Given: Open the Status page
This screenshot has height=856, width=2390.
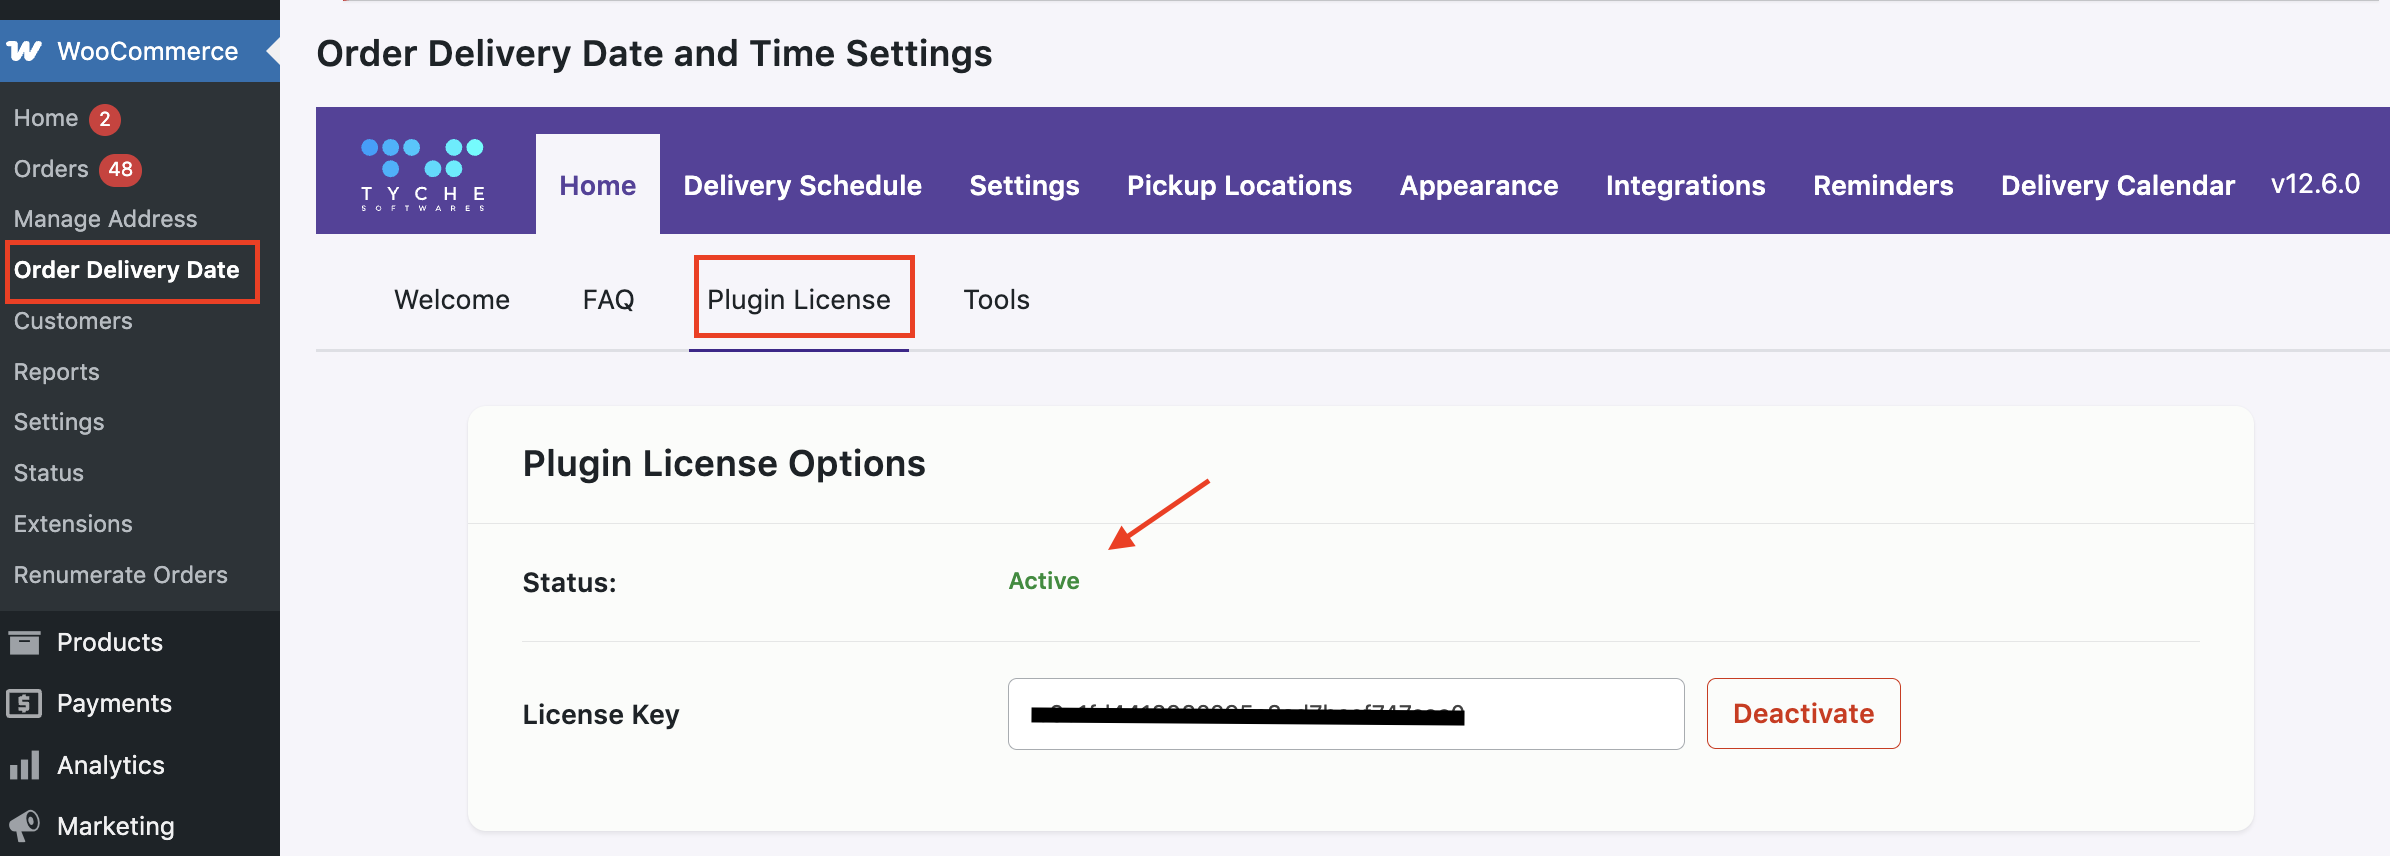Looking at the screenshot, I should click(x=49, y=473).
